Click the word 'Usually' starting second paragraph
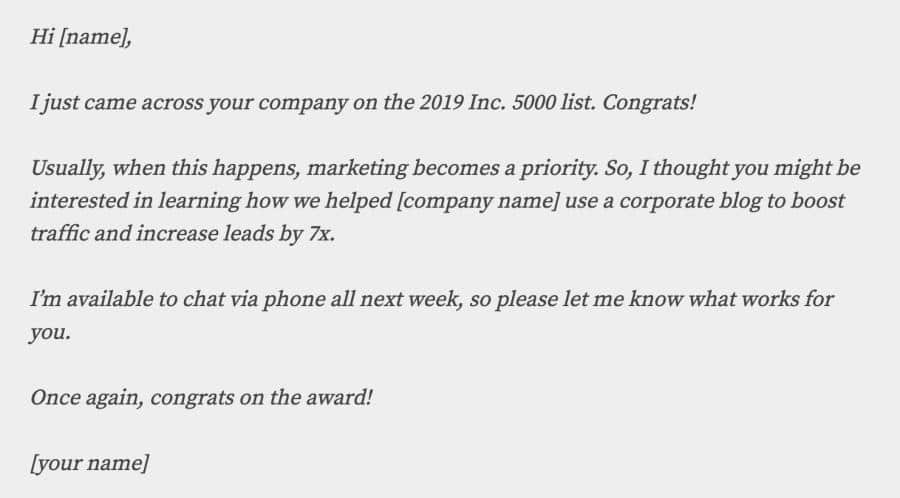 pos(68,169)
